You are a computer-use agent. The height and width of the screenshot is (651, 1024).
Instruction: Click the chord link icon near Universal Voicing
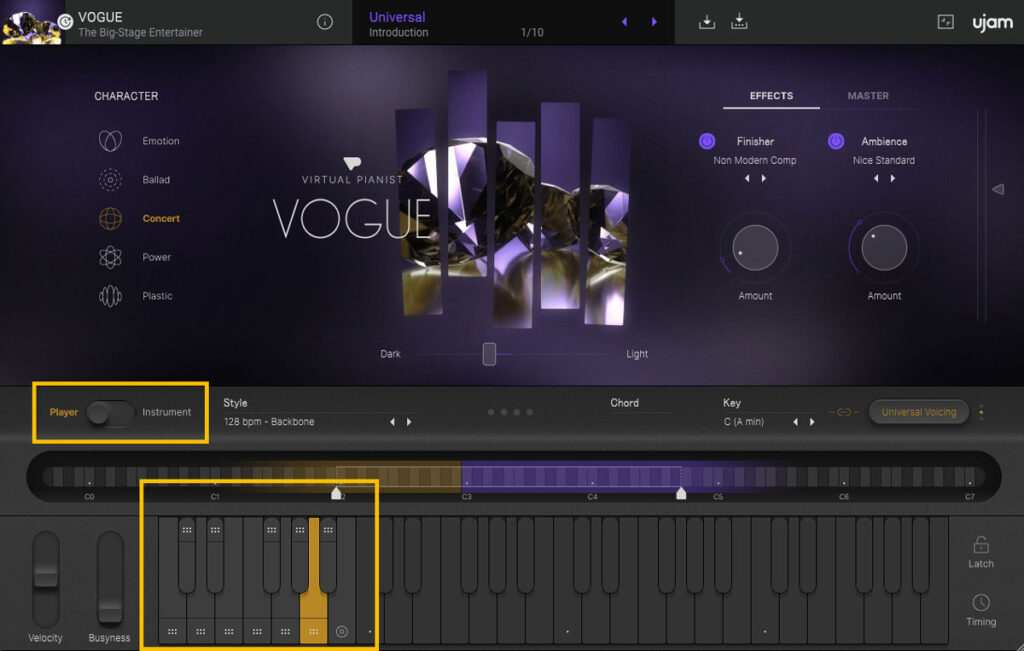click(844, 411)
